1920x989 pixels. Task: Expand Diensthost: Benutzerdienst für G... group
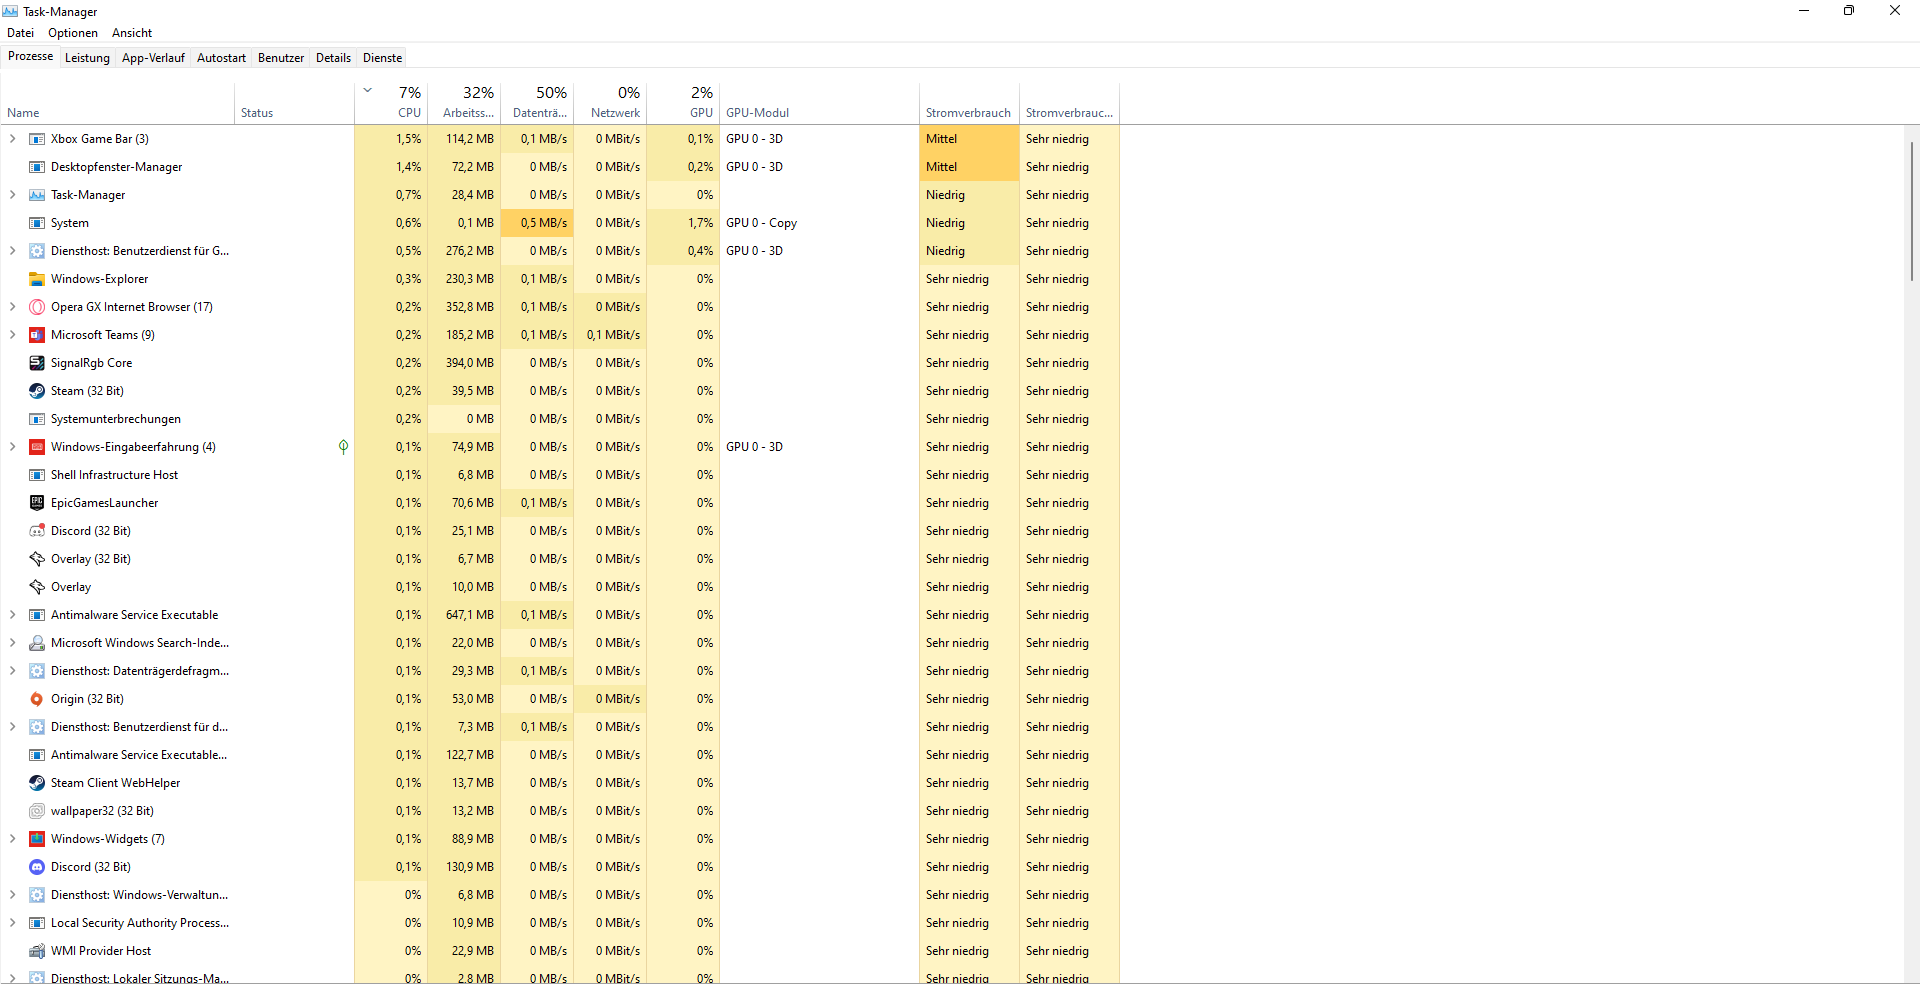12,251
